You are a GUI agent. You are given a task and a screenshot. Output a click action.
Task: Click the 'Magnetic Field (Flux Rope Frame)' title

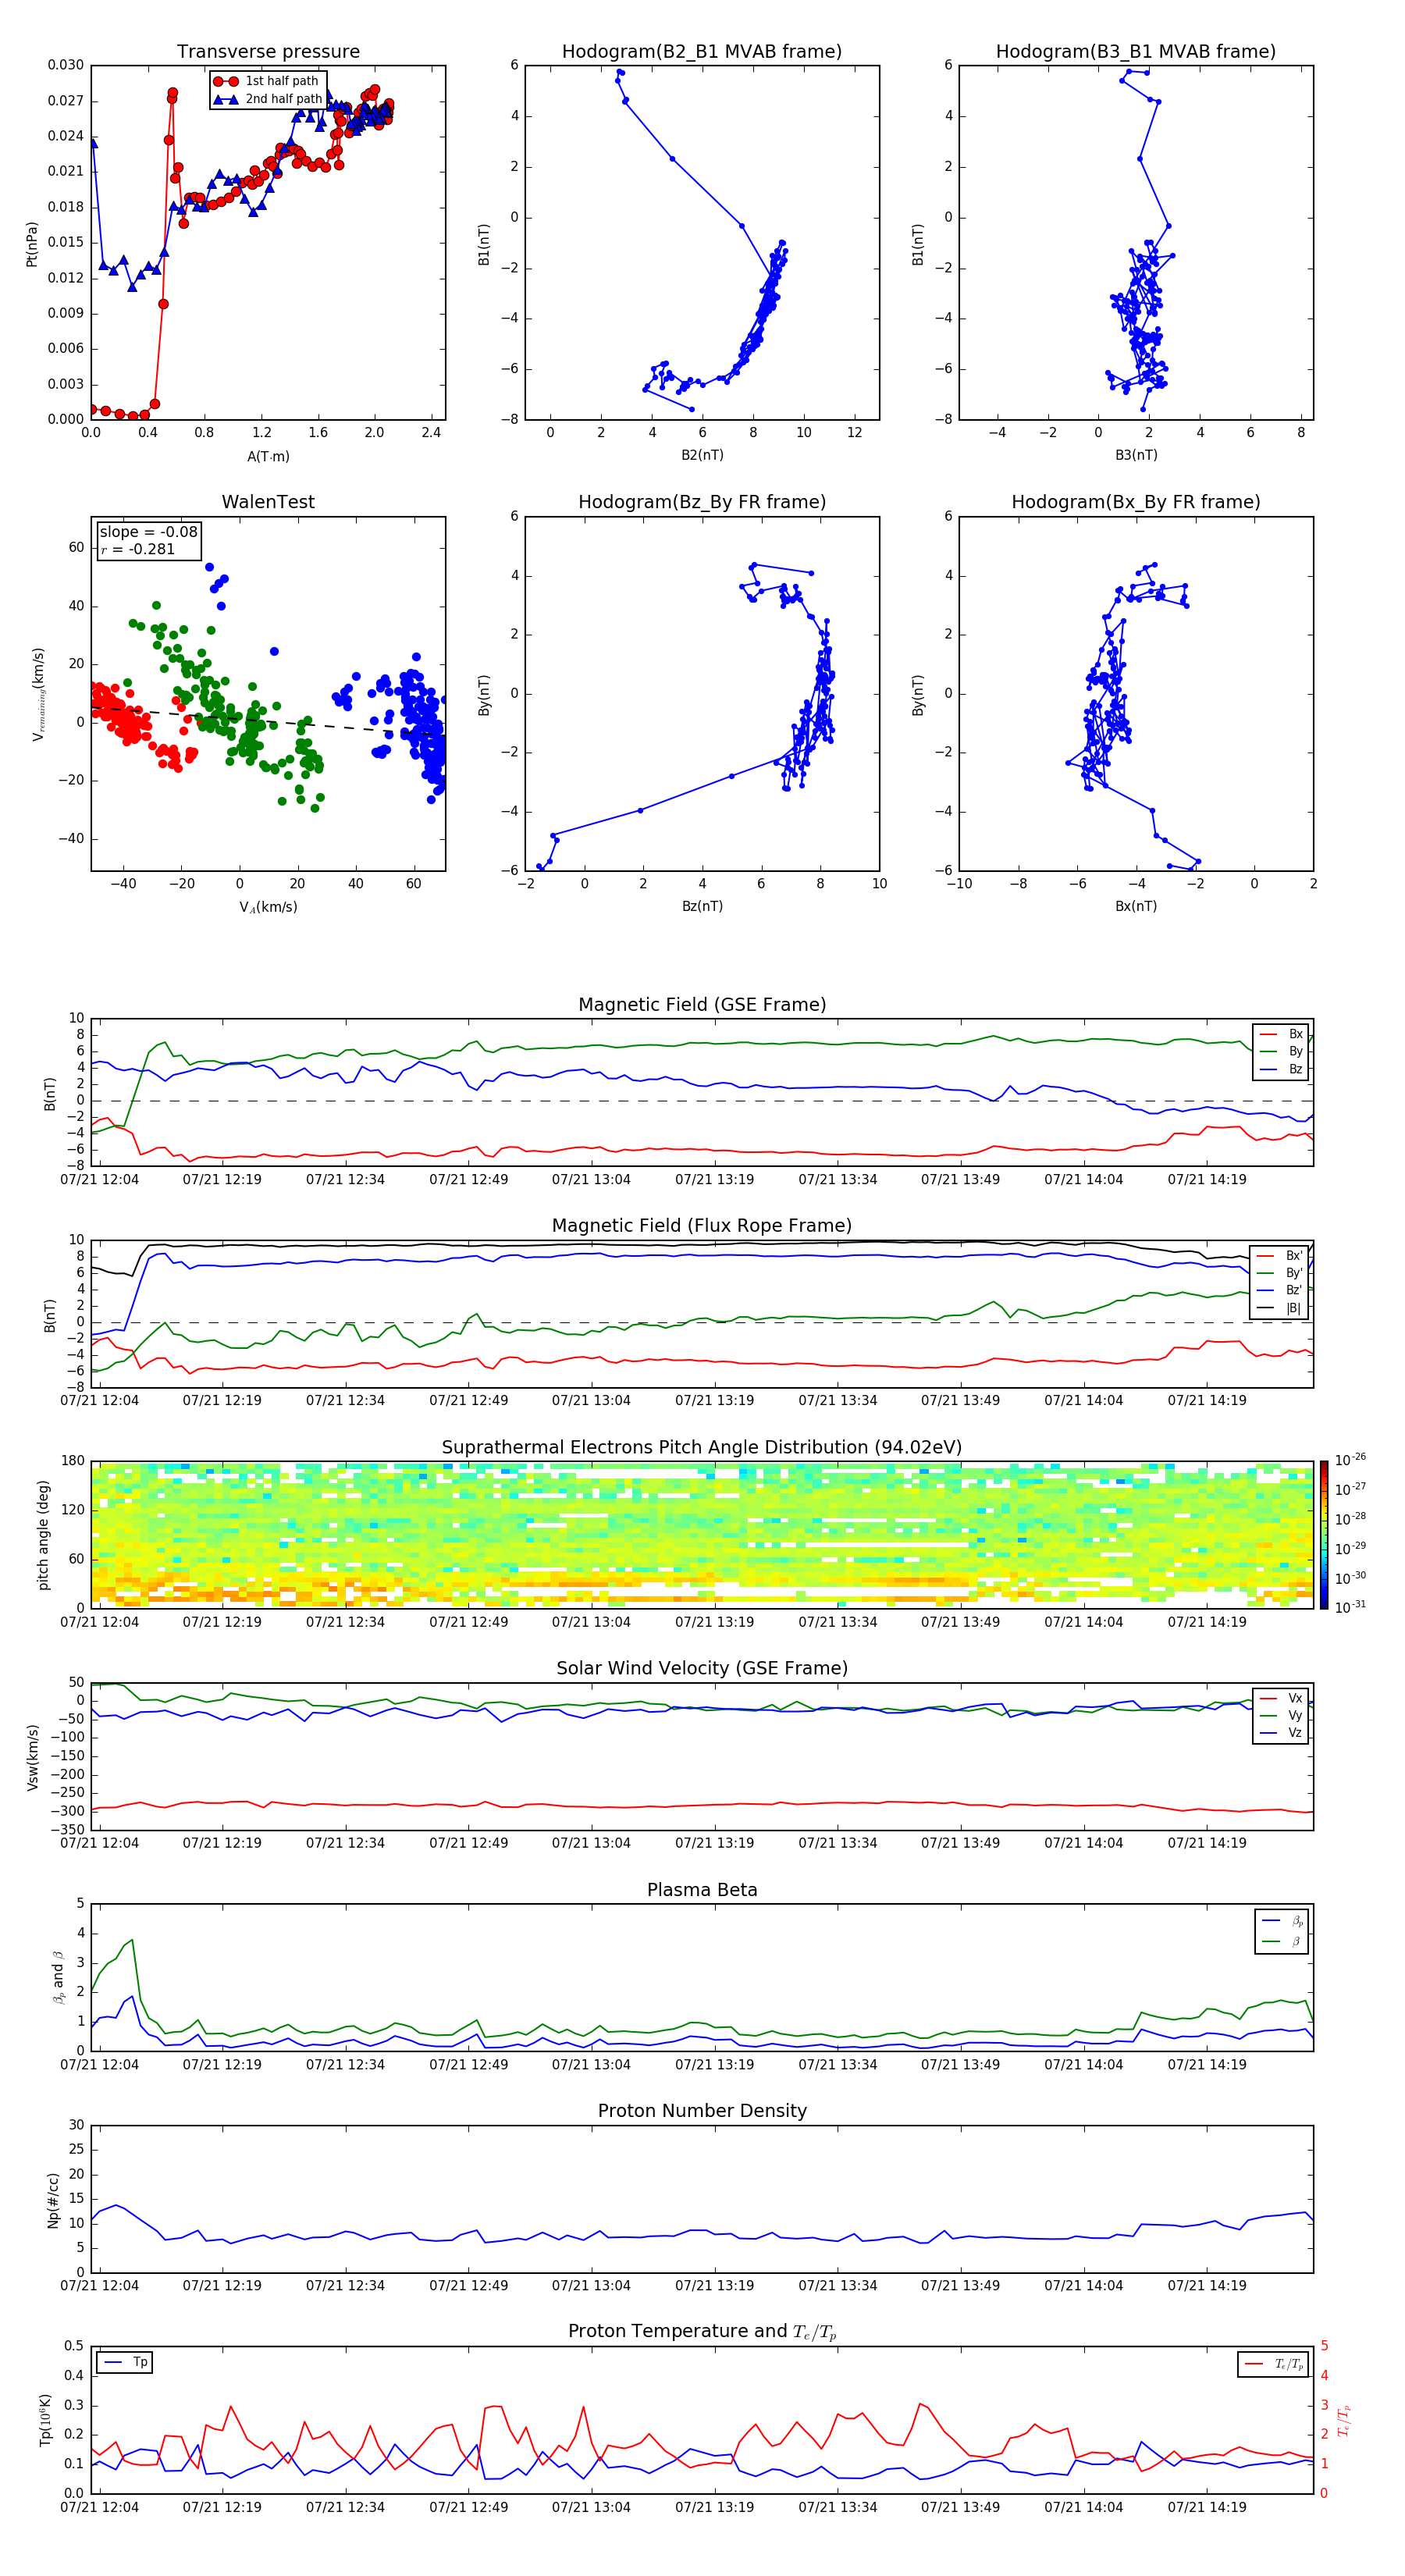[702, 1225]
